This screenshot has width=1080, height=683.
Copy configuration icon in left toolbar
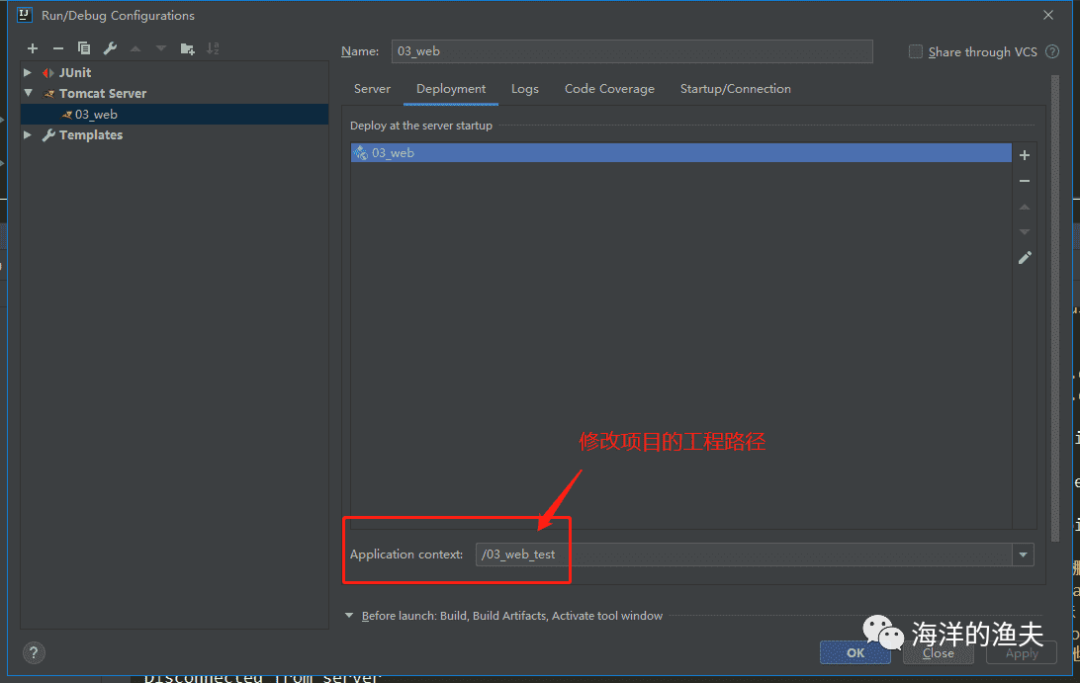[84, 48]
